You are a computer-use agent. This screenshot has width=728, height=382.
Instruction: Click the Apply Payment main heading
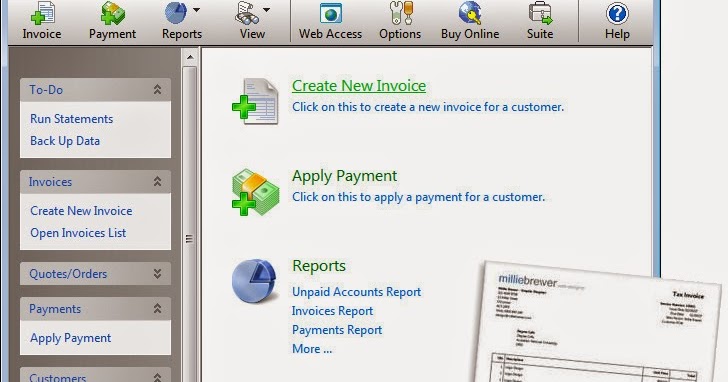point(344,176)
